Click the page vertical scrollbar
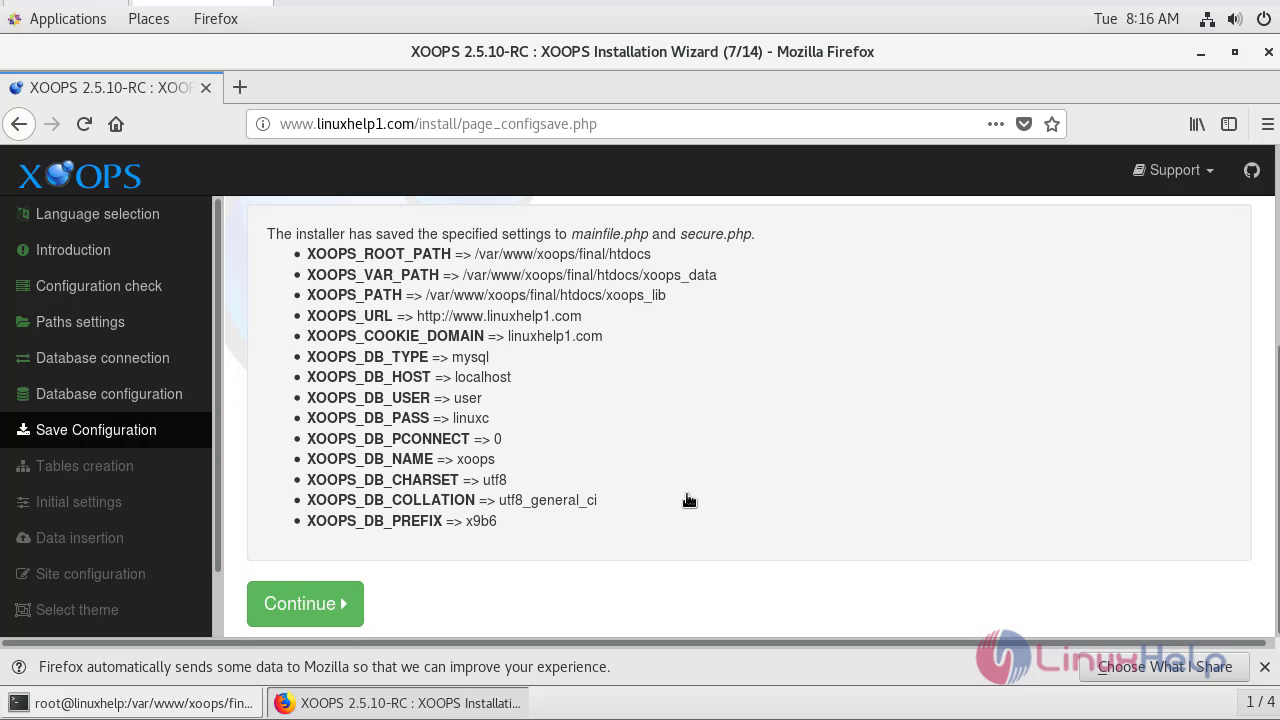 [1278, 488]
